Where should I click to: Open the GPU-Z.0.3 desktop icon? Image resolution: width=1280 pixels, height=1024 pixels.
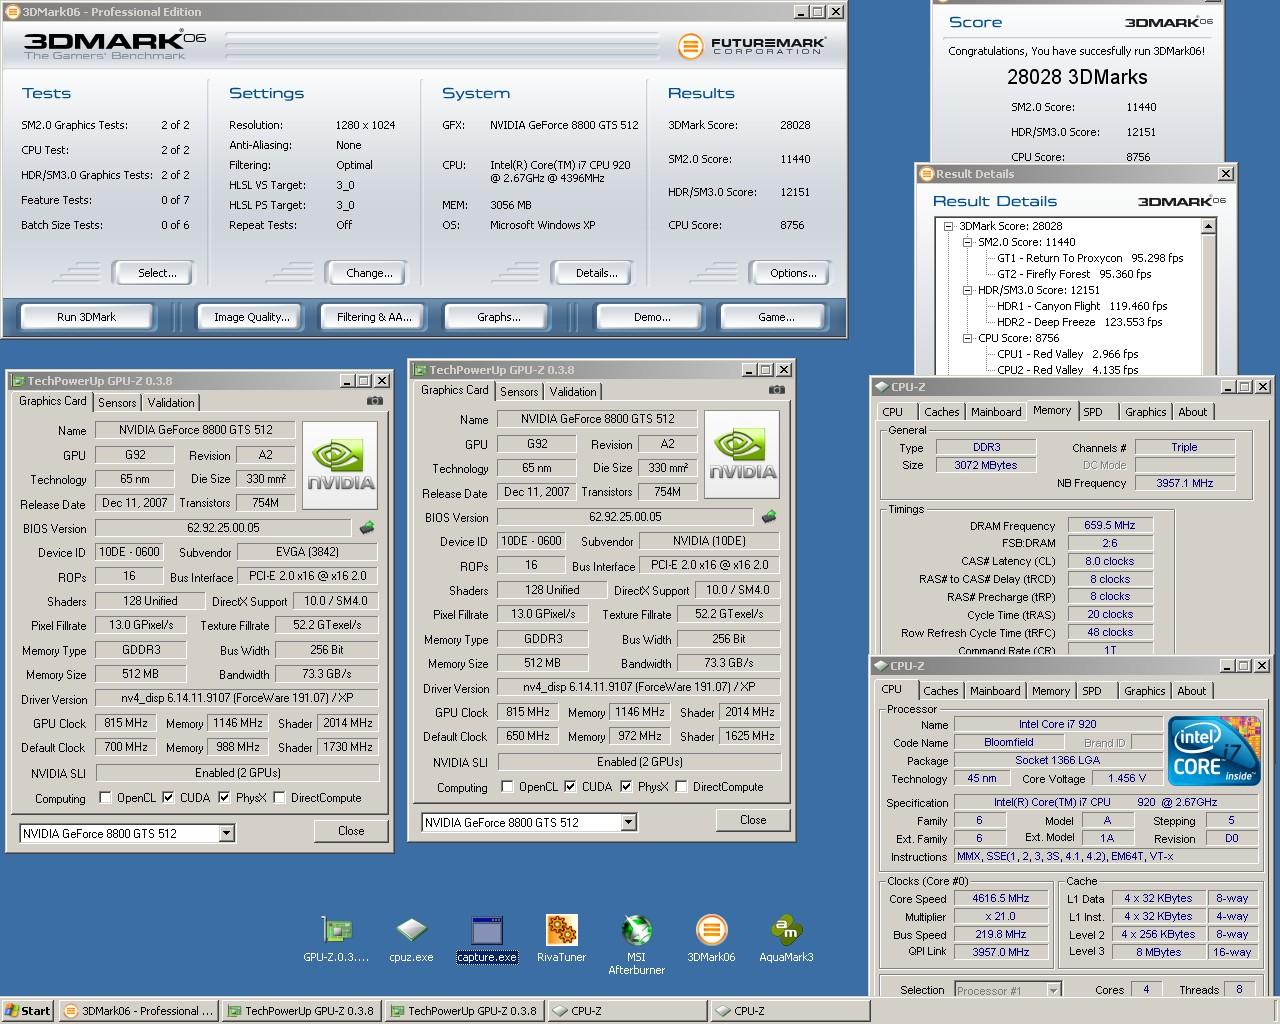pyautogui.click(x=336, y=939)
